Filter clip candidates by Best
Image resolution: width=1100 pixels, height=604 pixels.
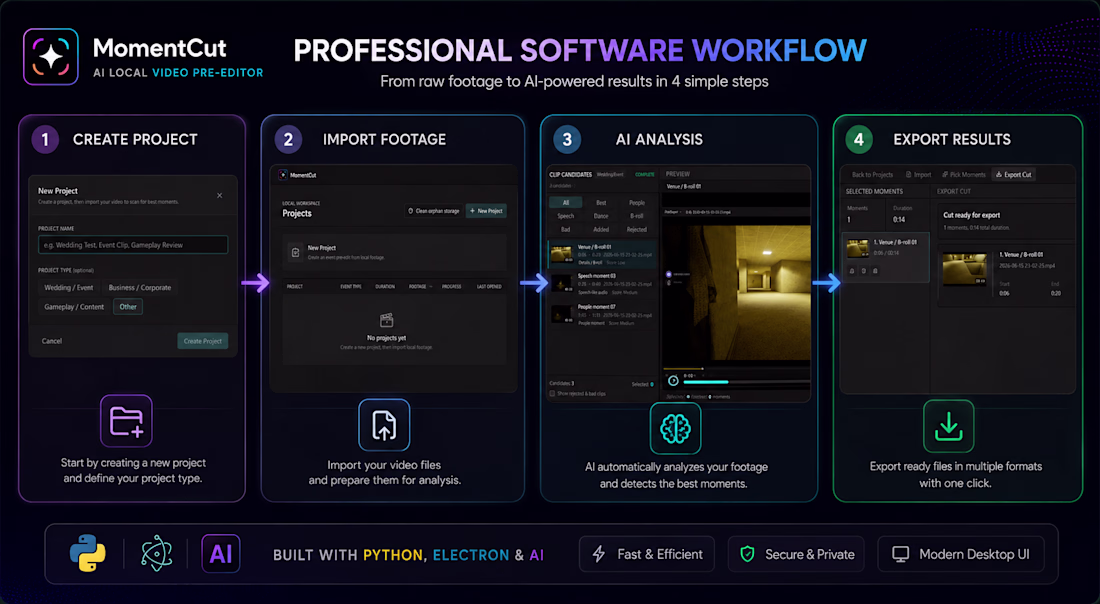coord(601,203)
